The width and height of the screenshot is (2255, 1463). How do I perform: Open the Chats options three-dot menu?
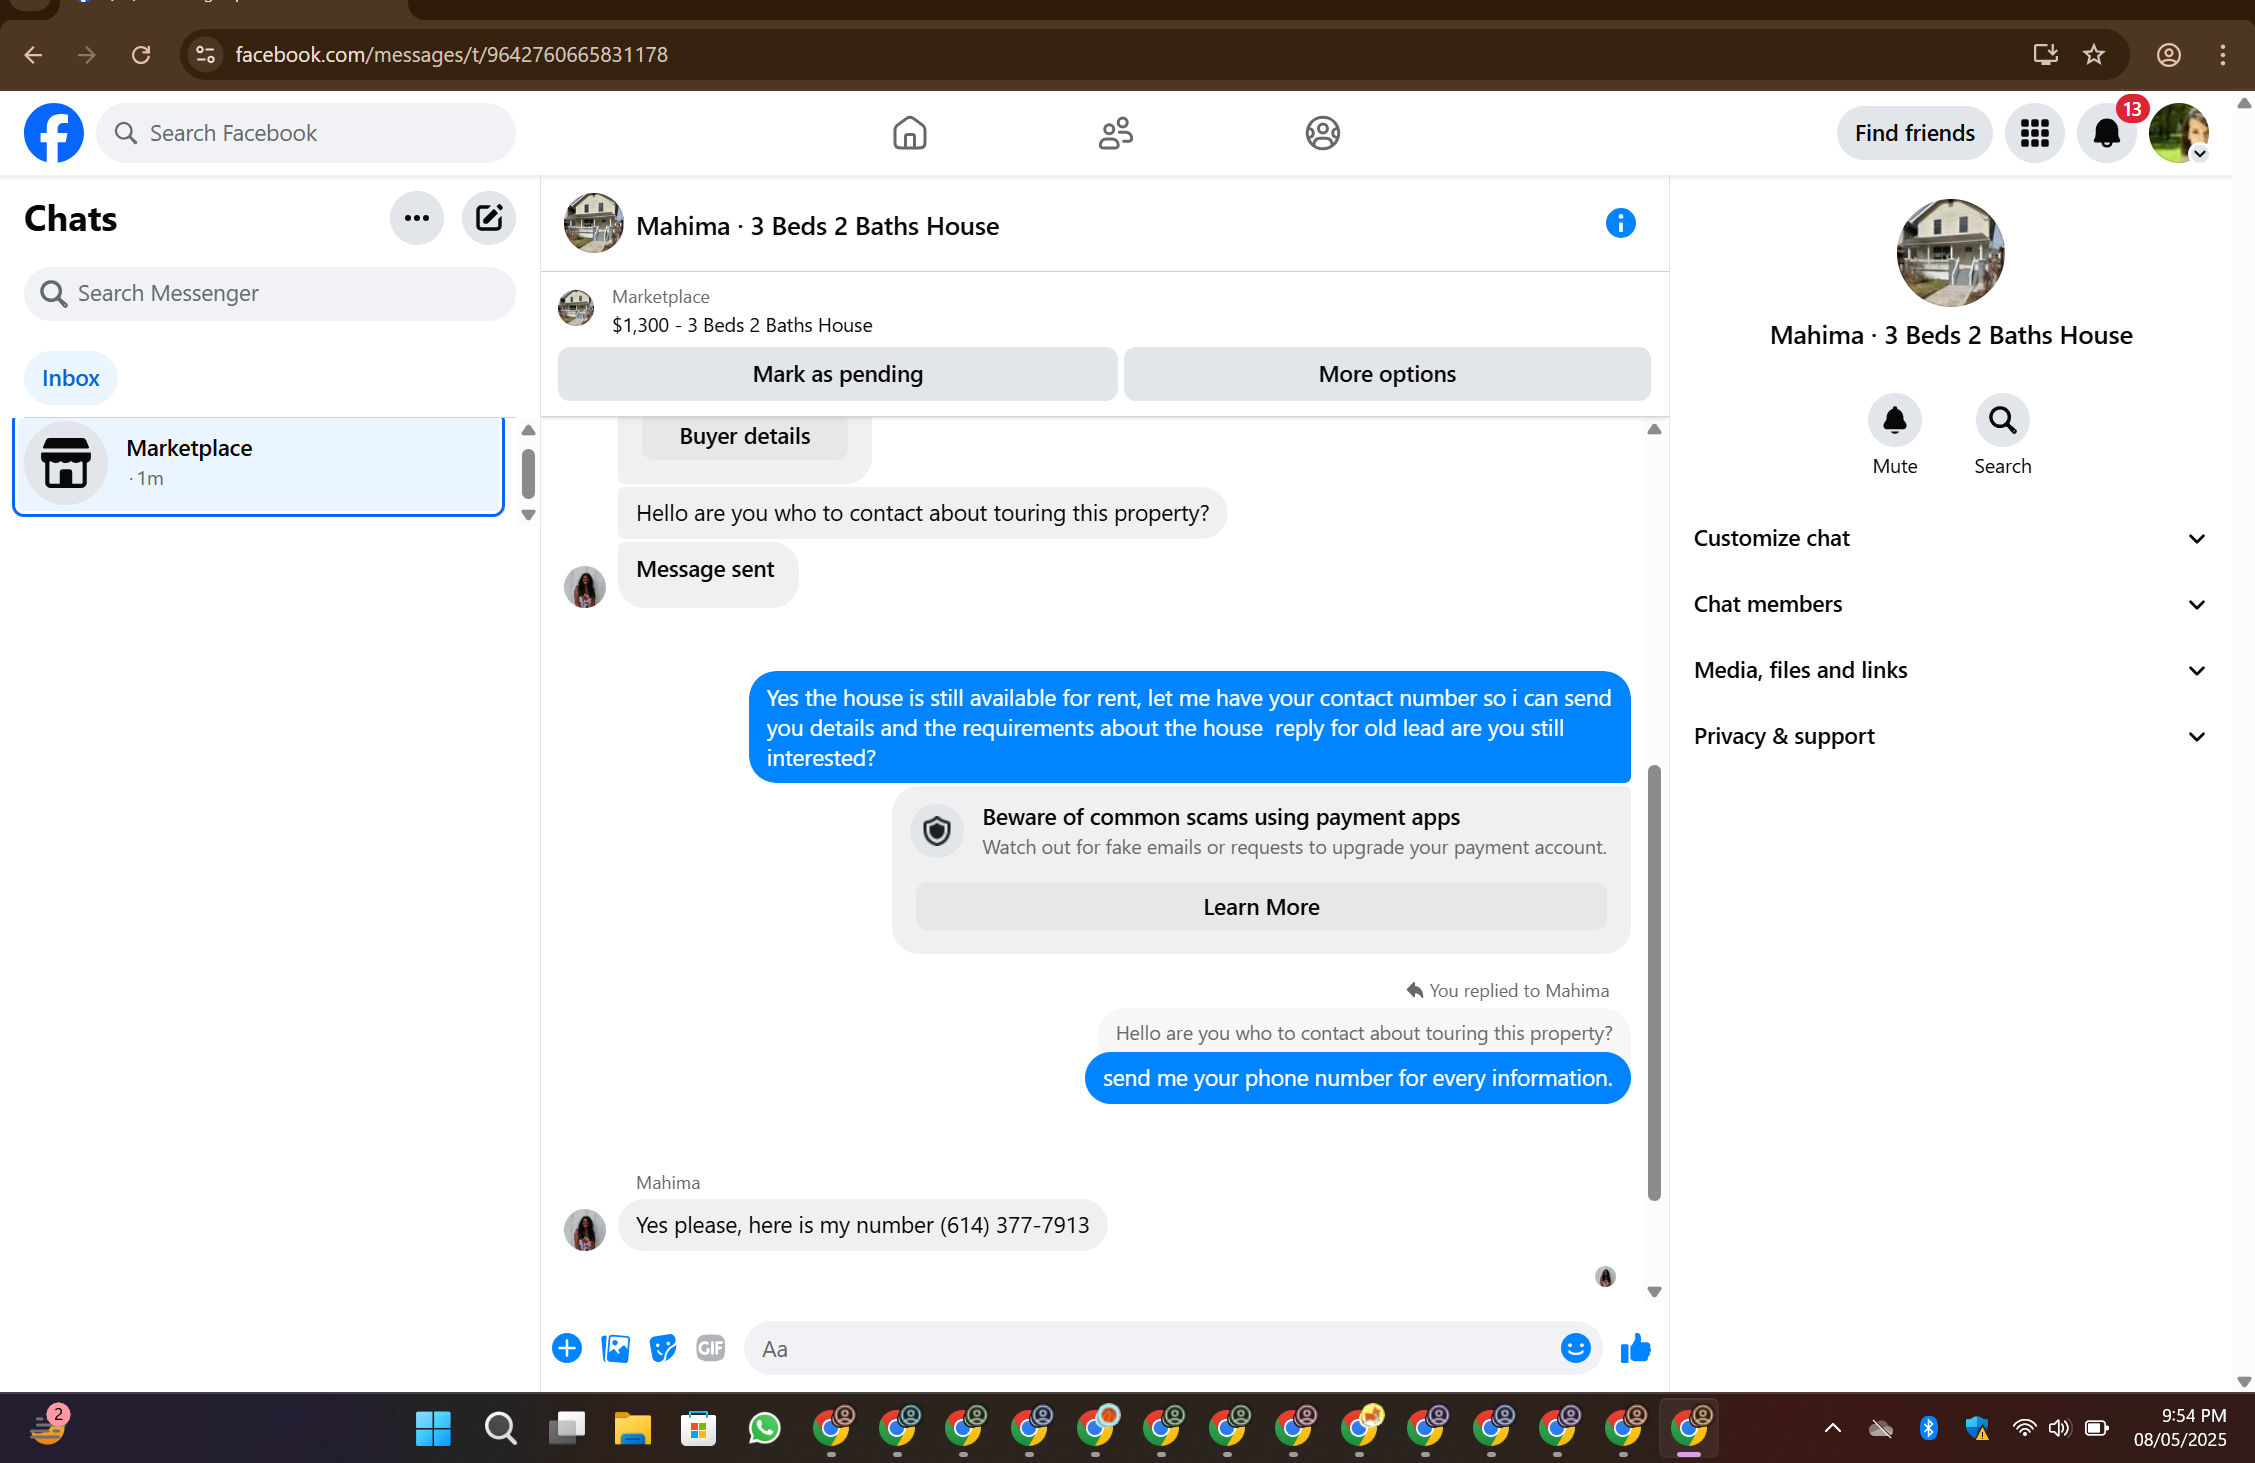(x=417, y=218)
